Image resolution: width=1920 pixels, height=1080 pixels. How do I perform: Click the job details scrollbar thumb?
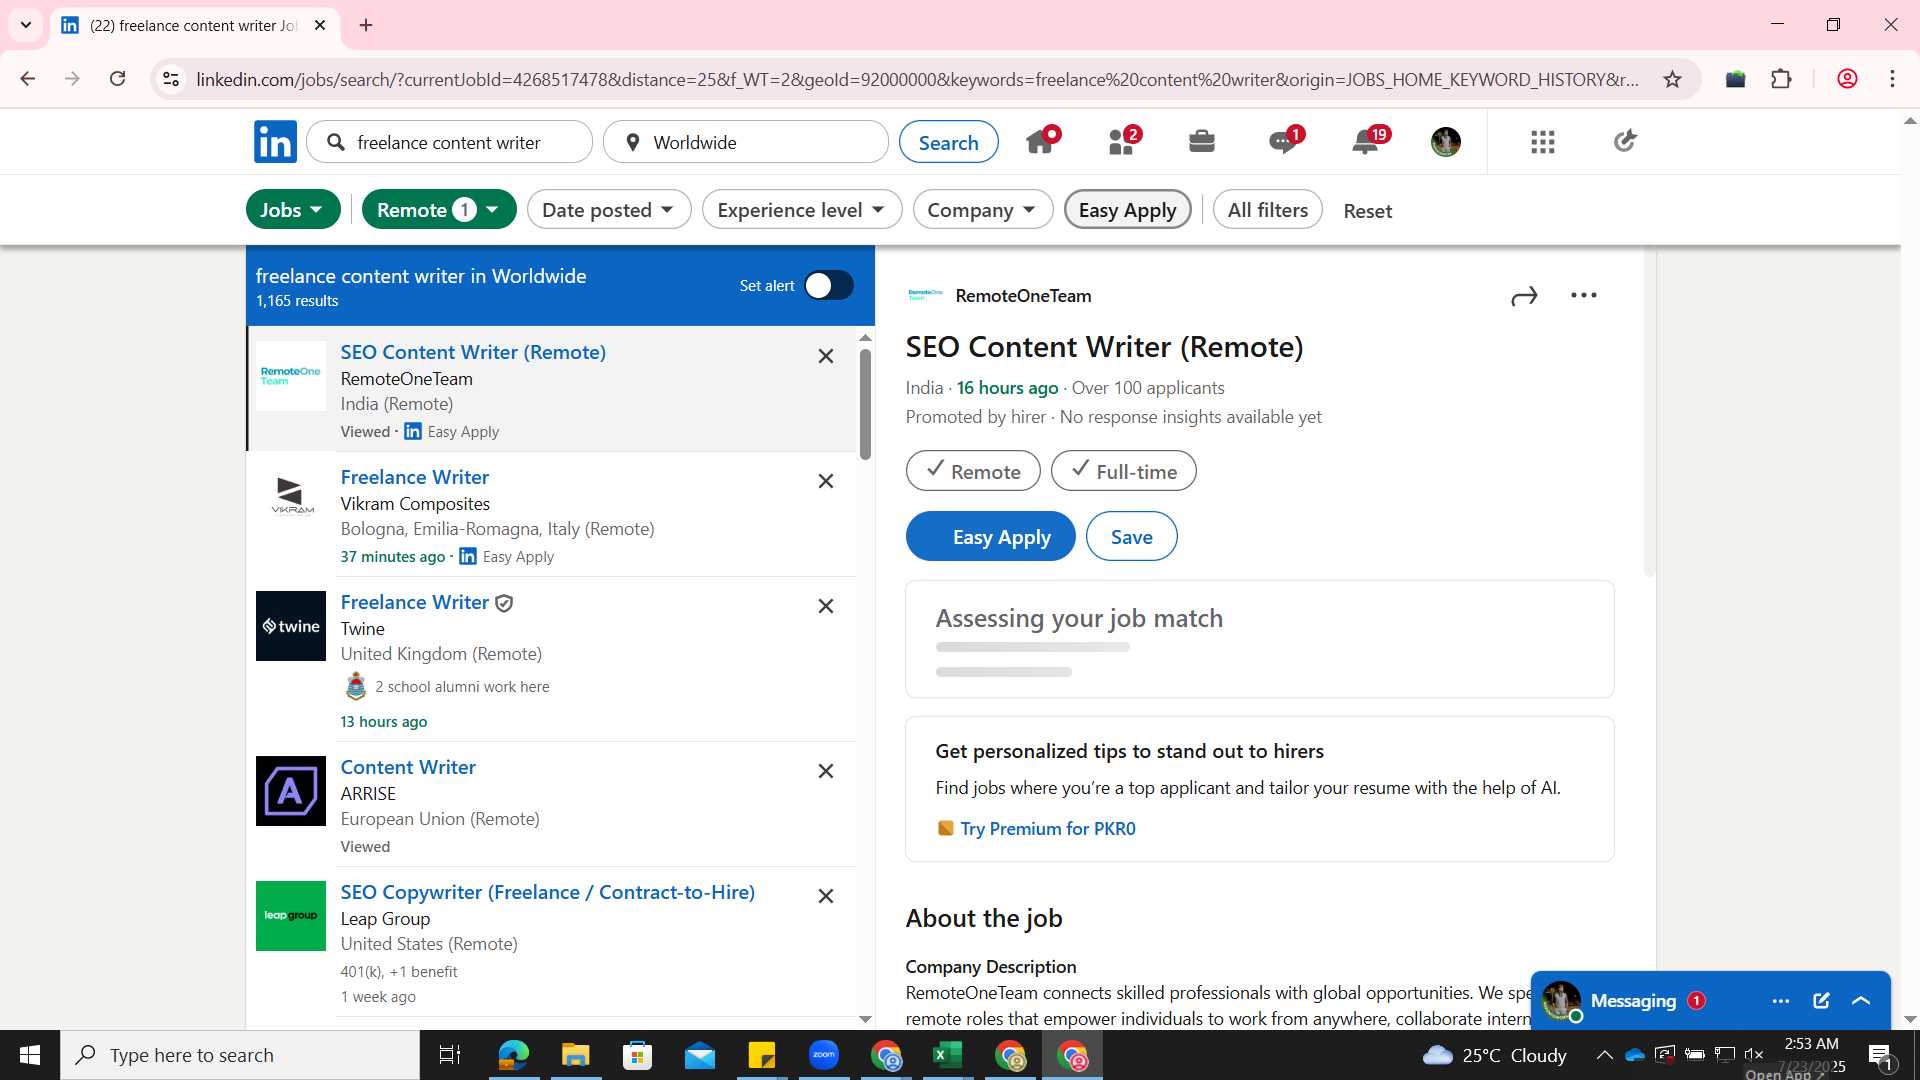pos(1649,411)
